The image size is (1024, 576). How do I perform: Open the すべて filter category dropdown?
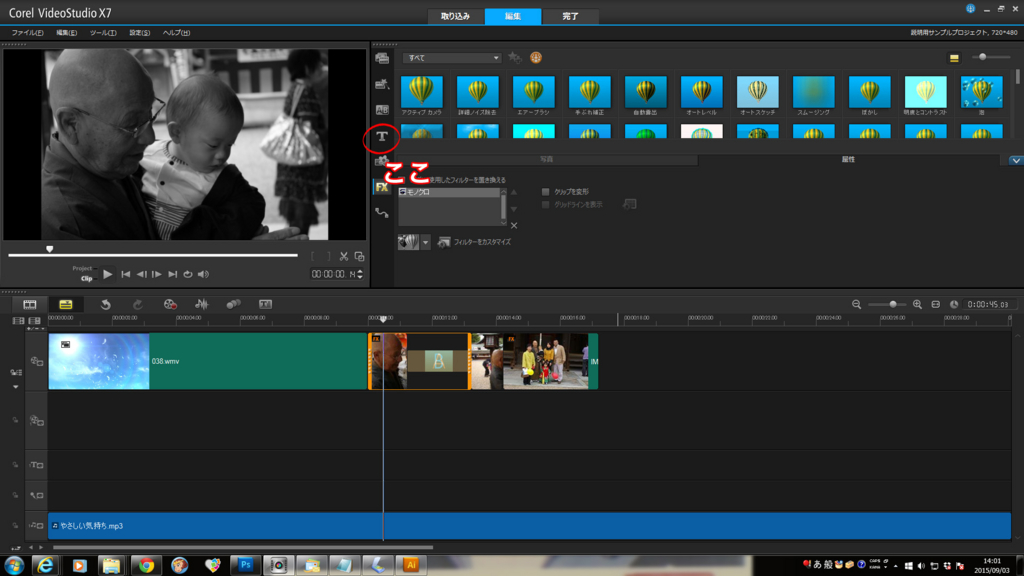click(451, 58)
